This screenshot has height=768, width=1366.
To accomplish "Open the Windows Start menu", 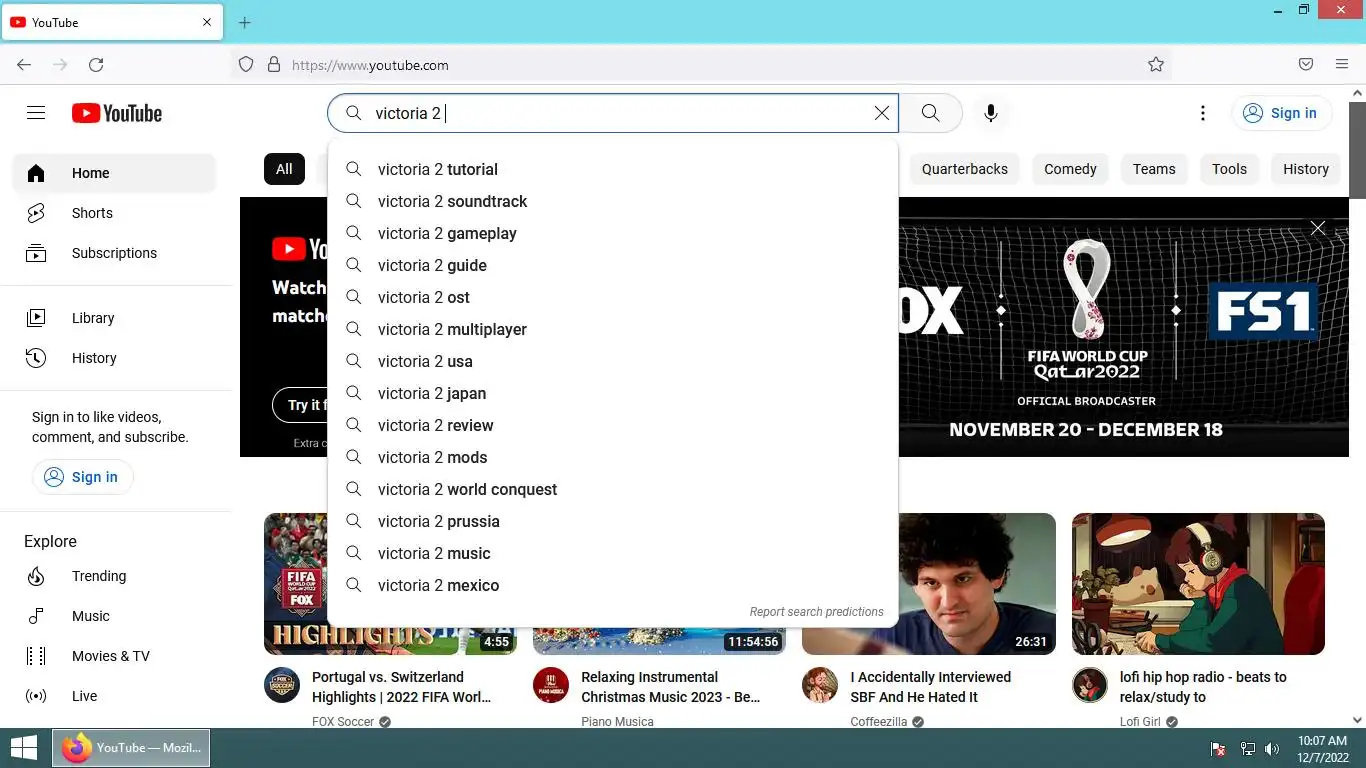I will 24,748.
